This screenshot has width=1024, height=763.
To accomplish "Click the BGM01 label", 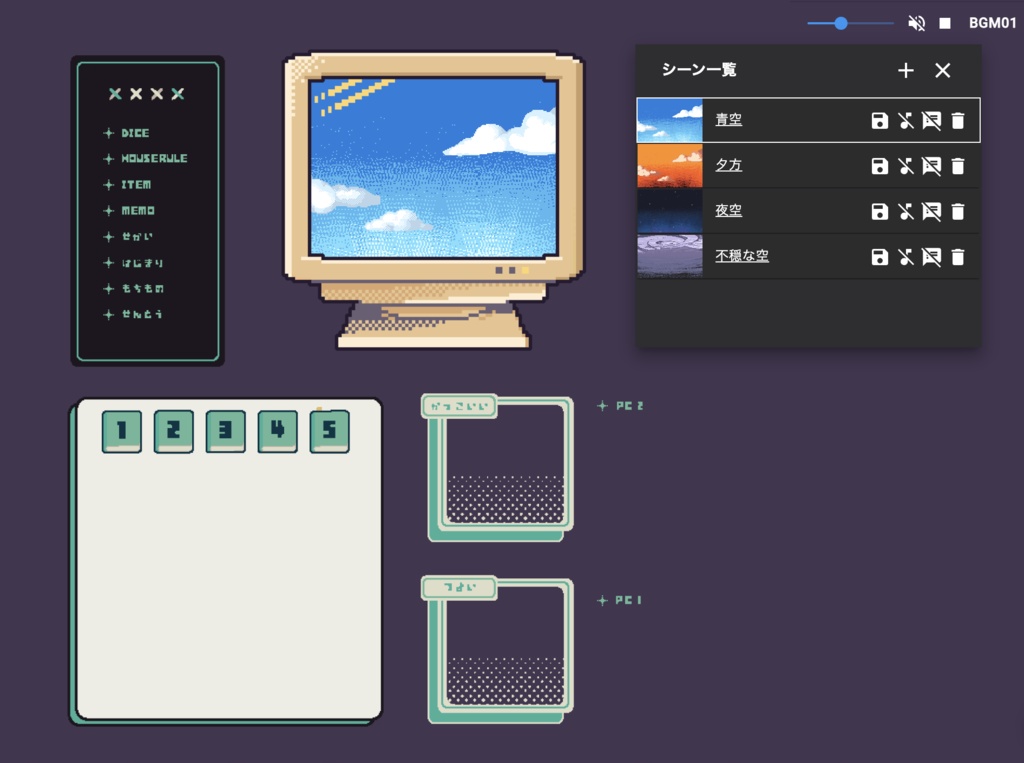I will pyautogui.click(x=993, y=23).
